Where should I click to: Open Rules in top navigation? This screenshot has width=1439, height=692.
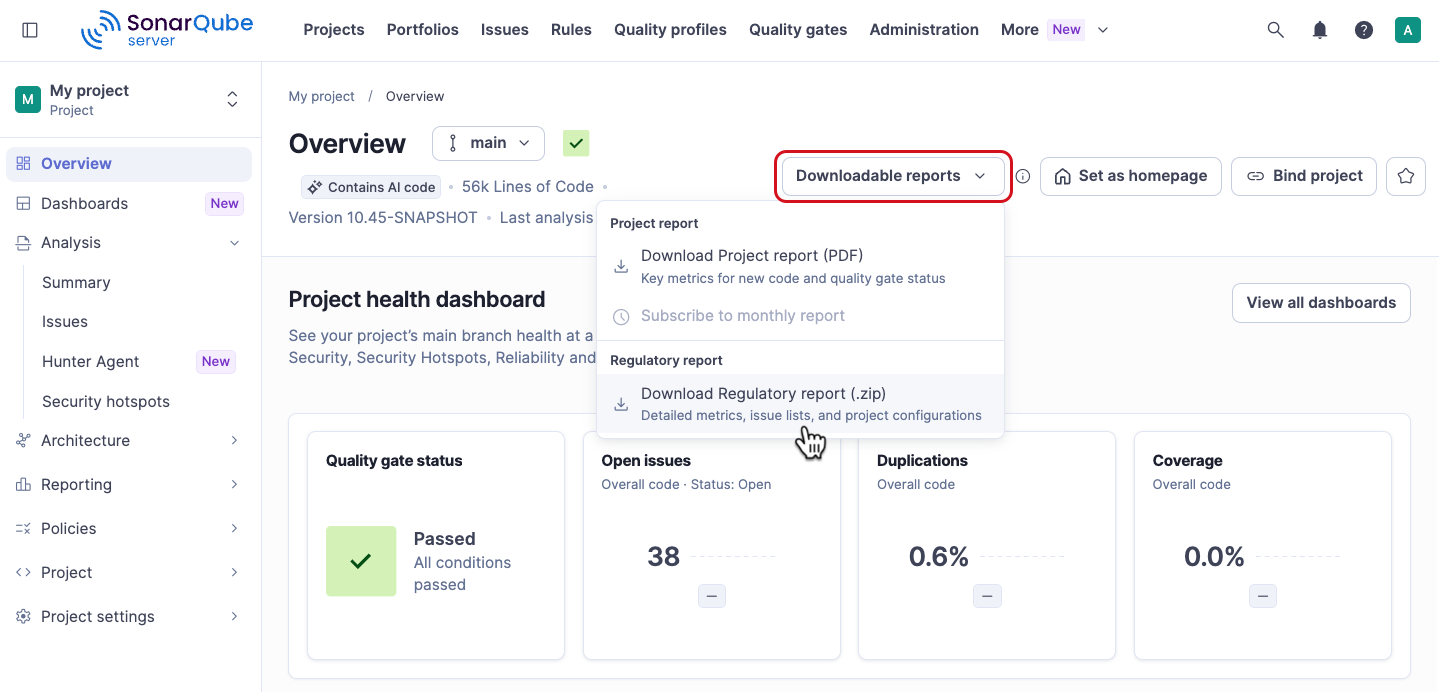tap(571, 30)
